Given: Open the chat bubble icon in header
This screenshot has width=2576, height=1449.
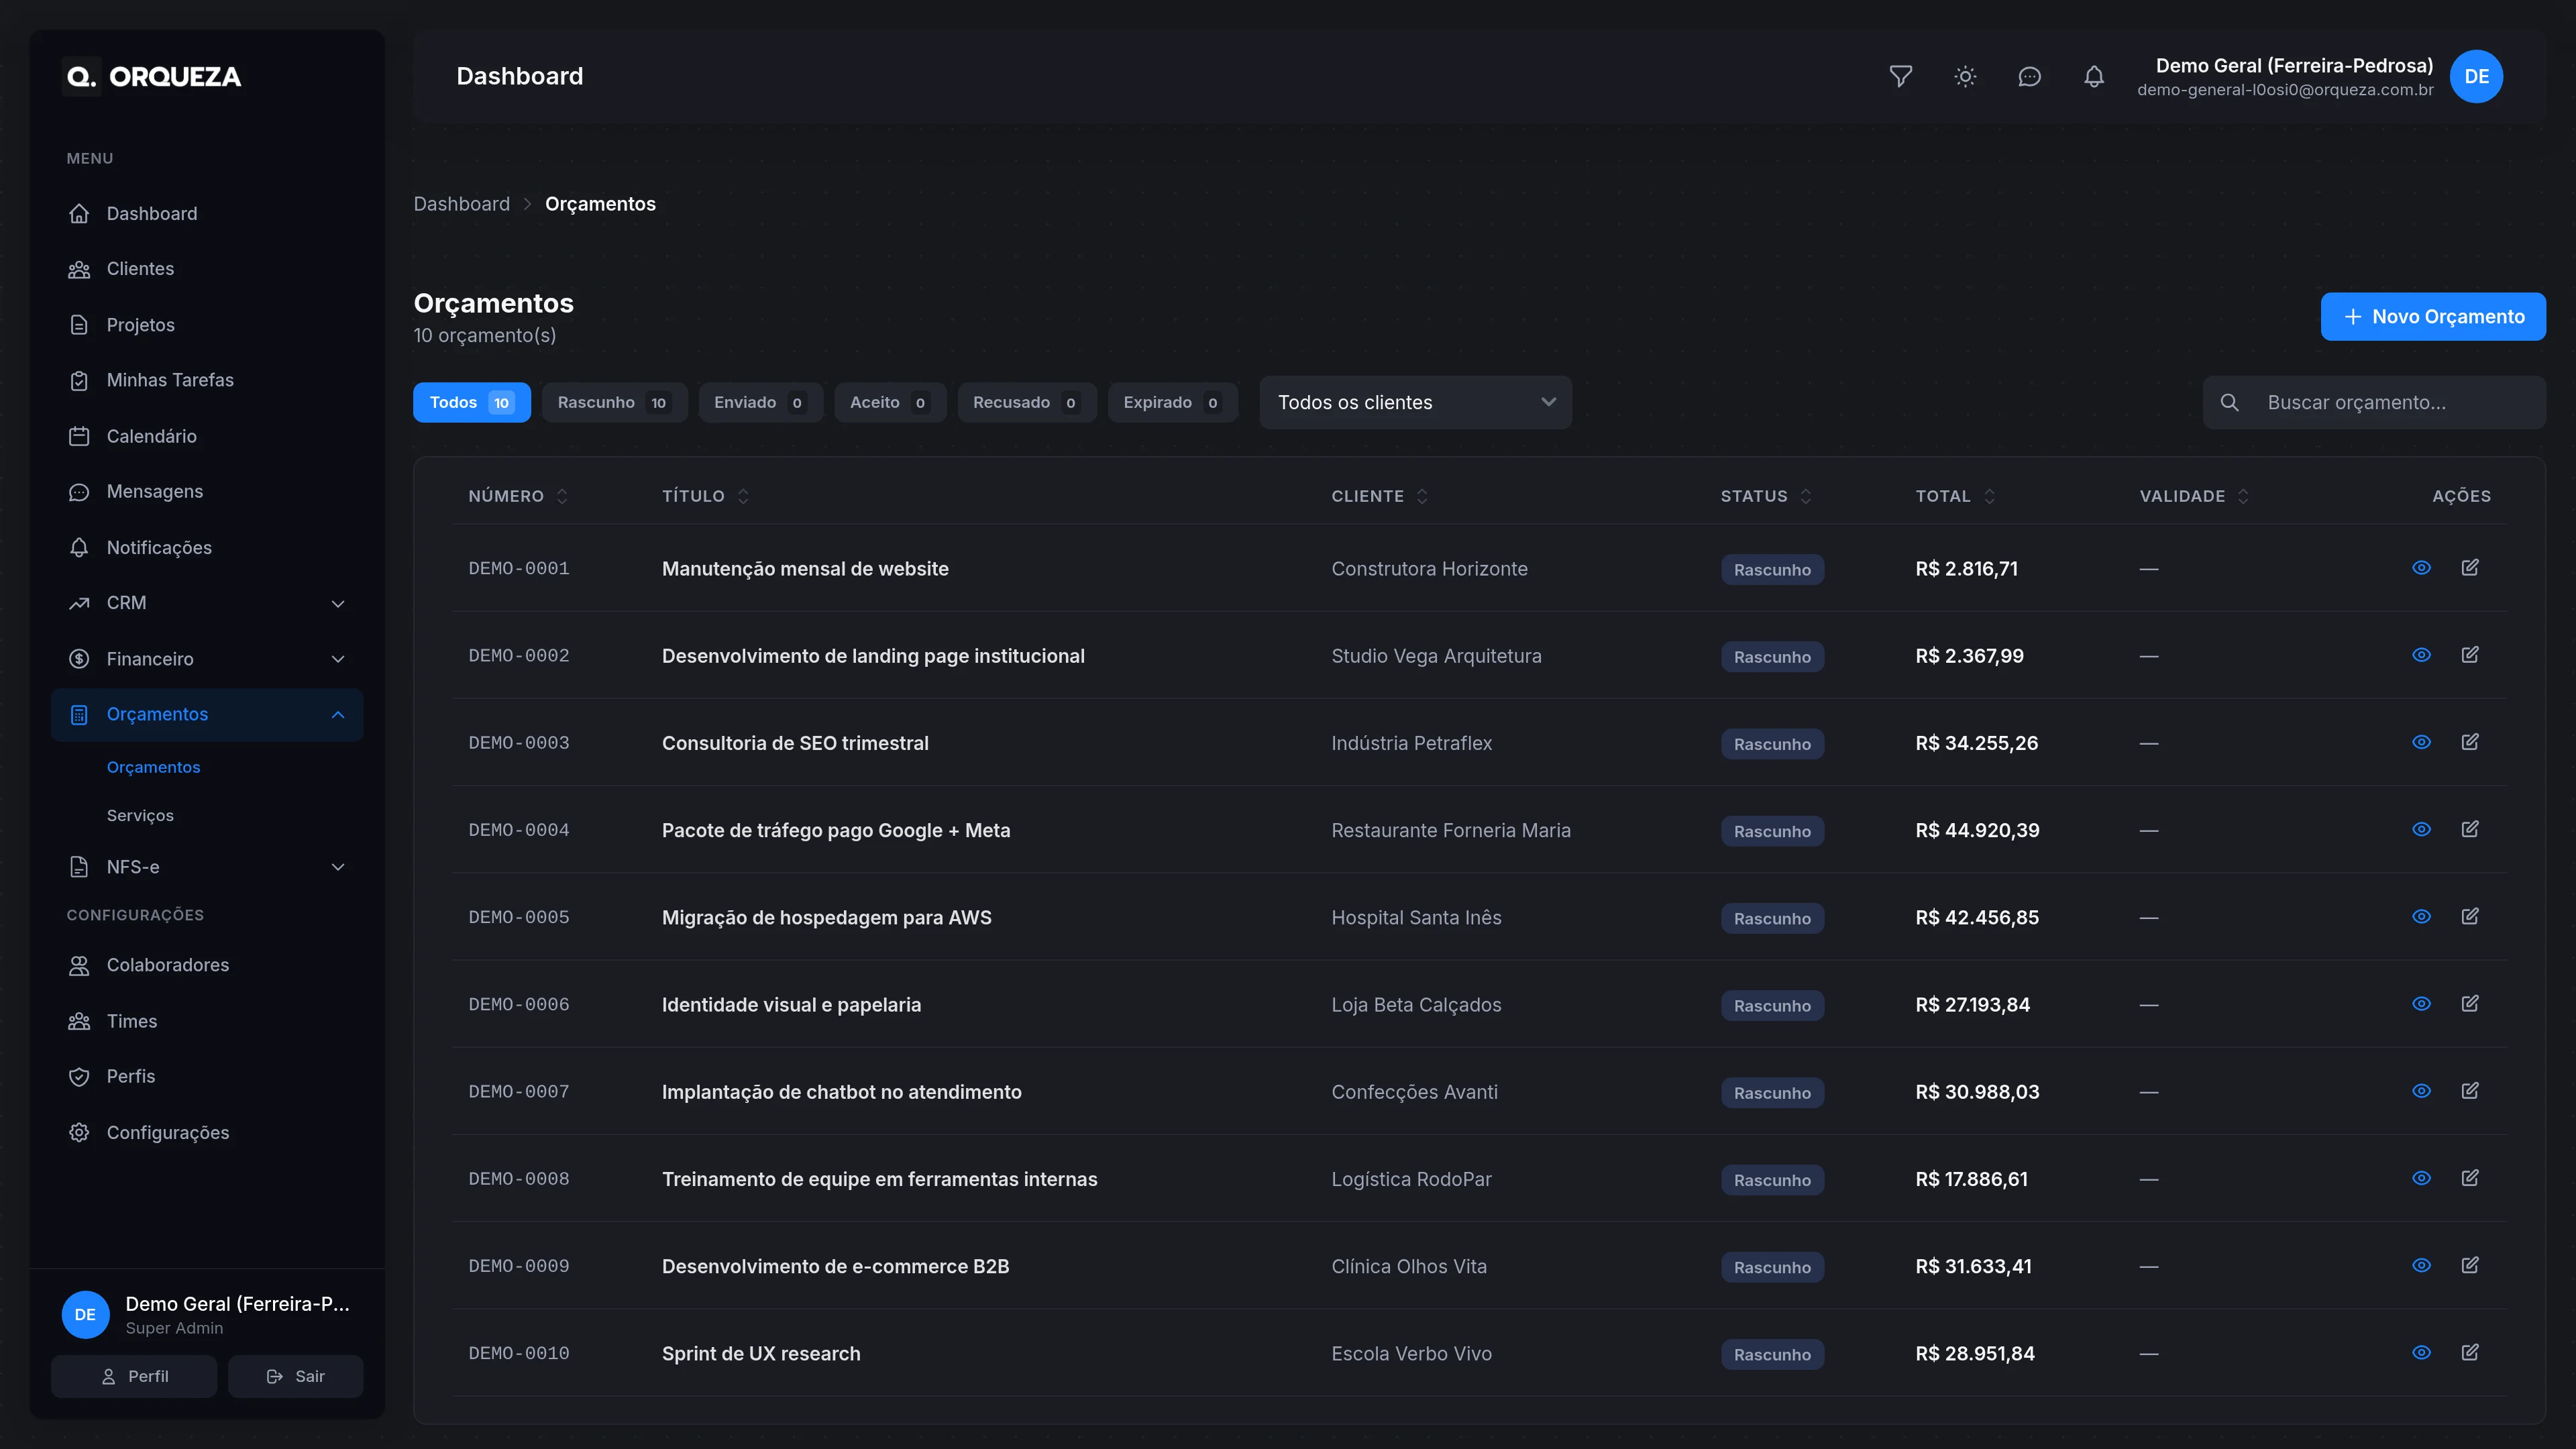Looking at the screenshot, I should tap(2029, 76).
